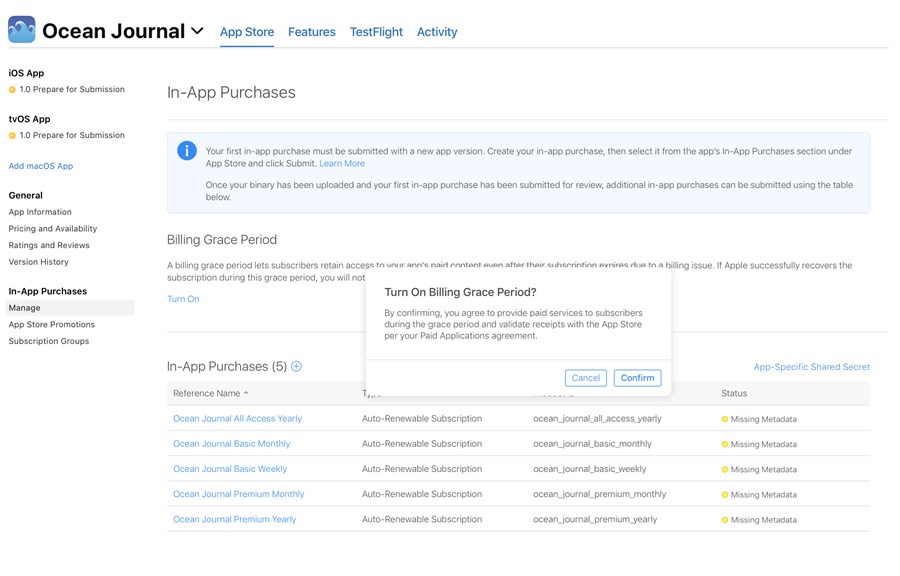Open App-Specific Shared Secret link
This screenshot has width=900, height=576.
pos(812,367)
